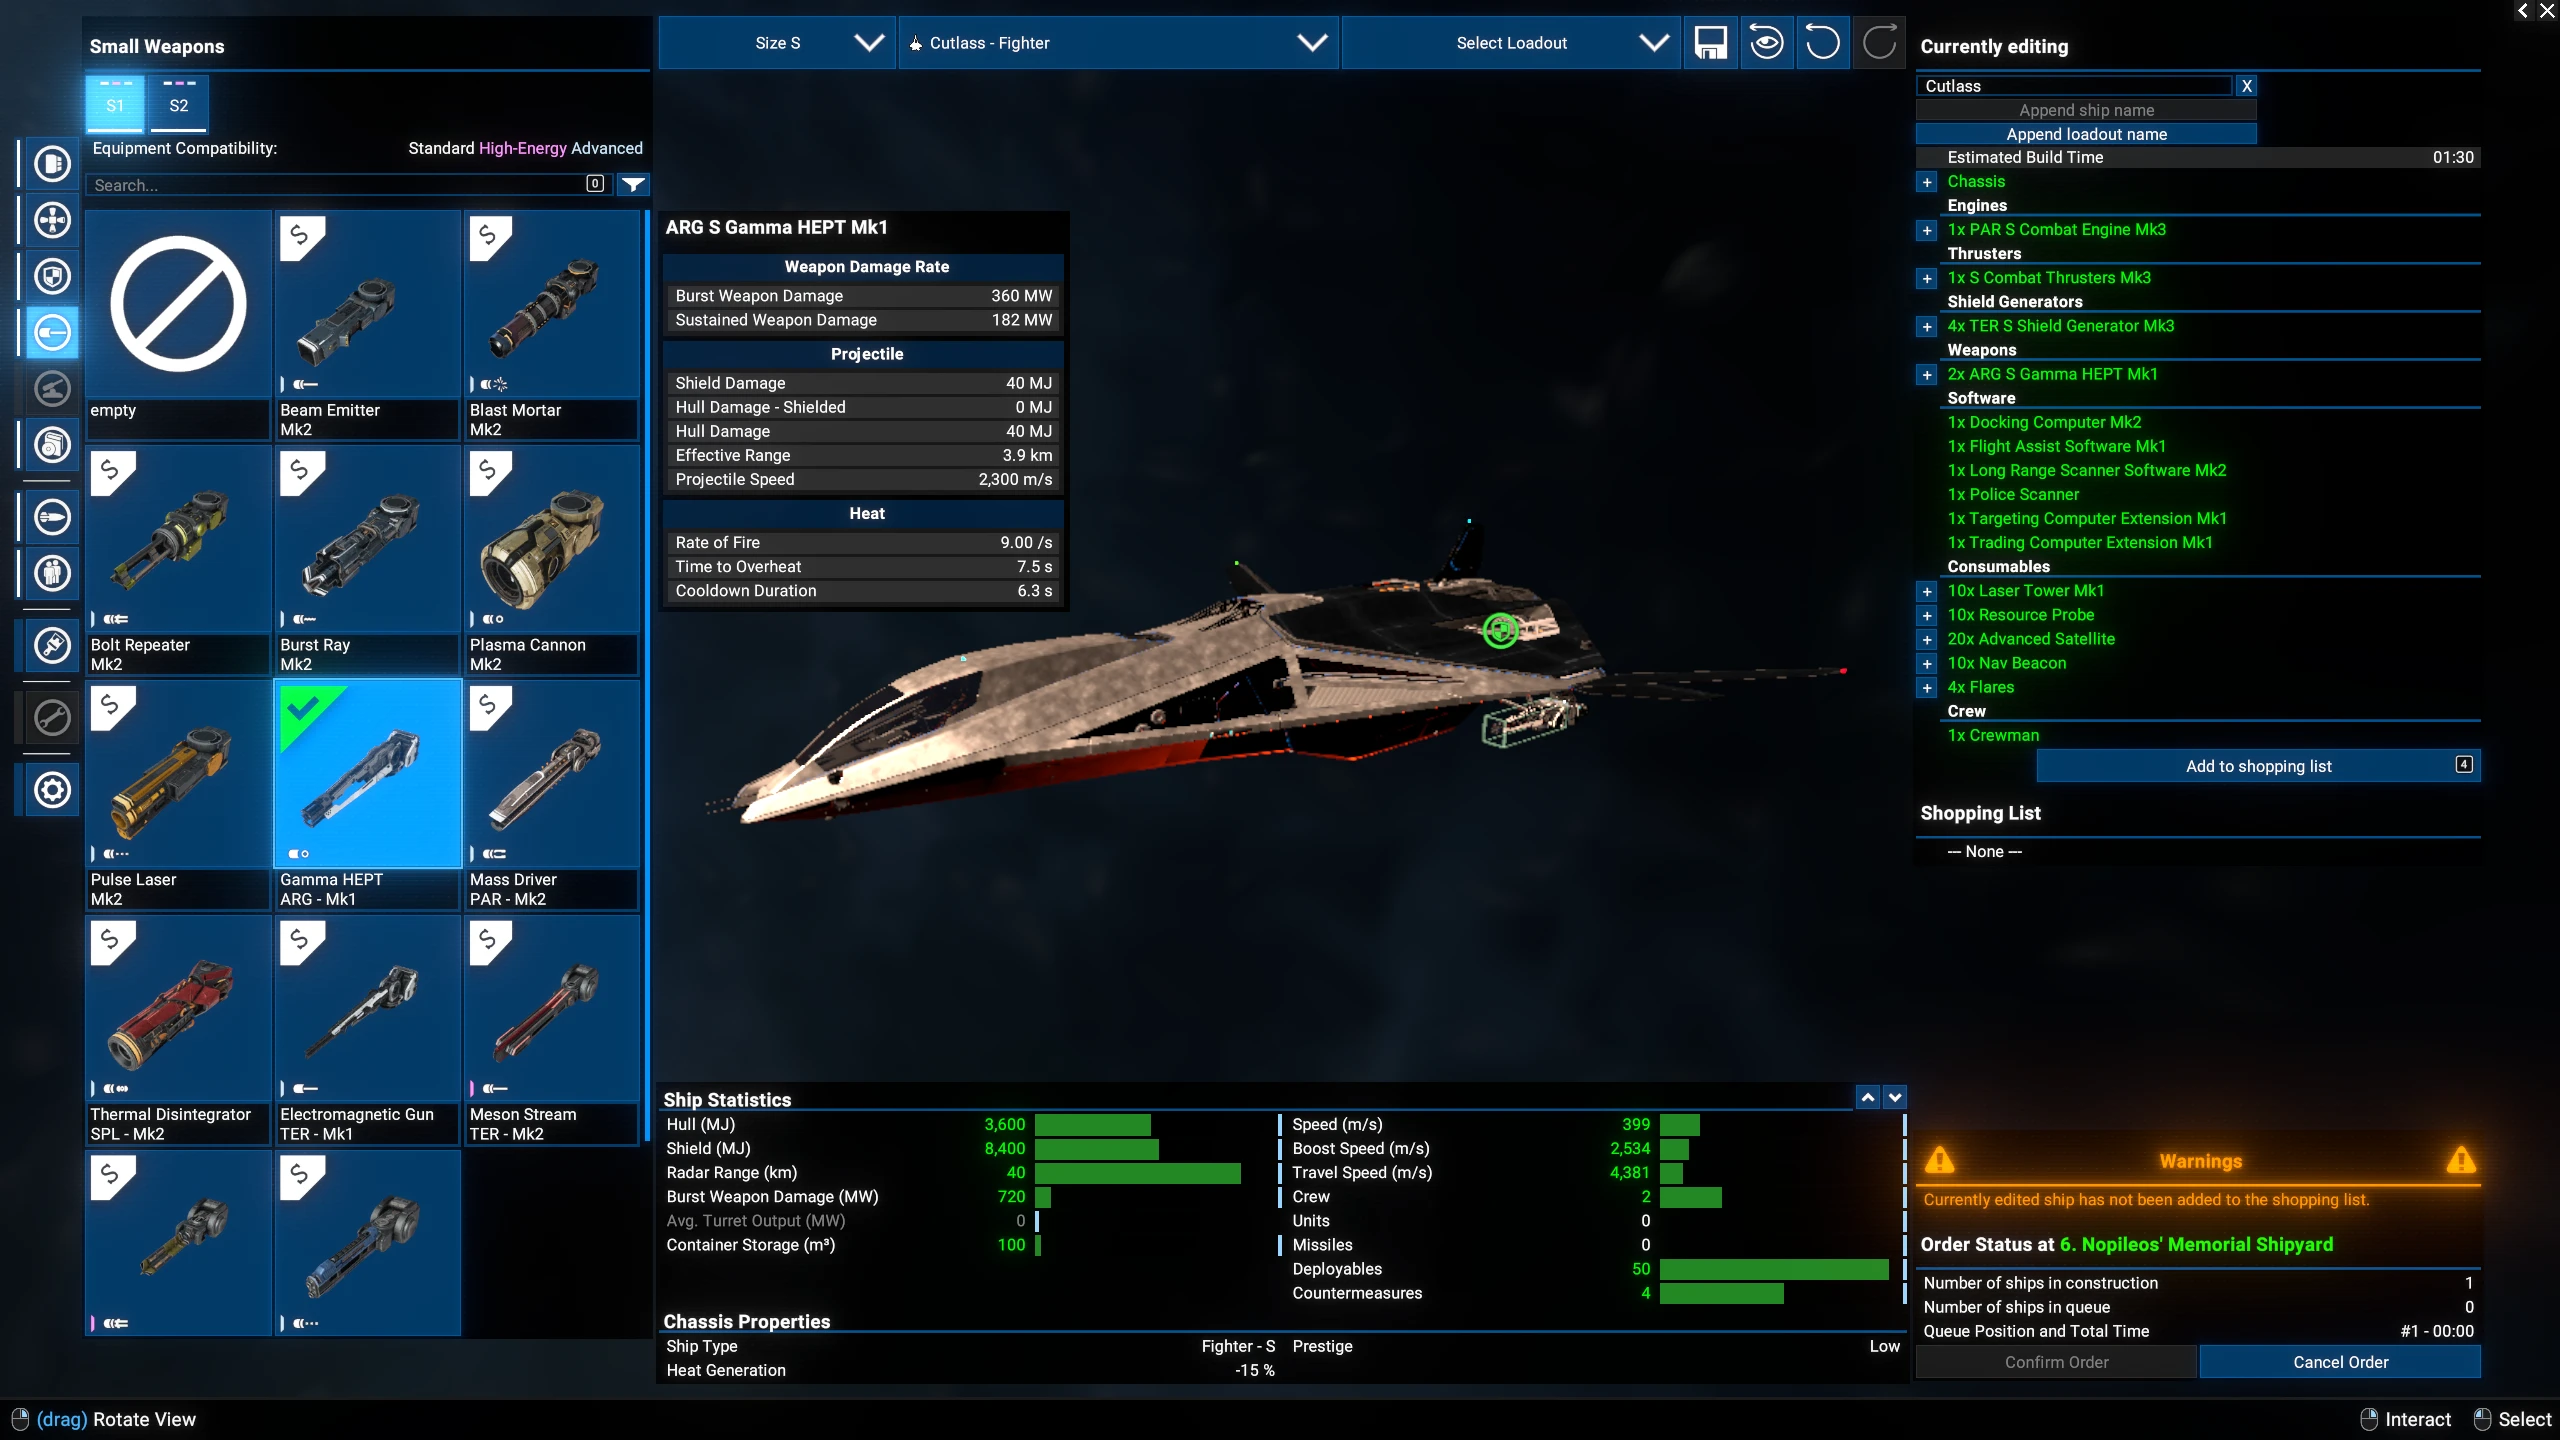Undo the last change with the undo arrow
The width and height of the screenshot is (2560, 1440).
pos(1823,43)
